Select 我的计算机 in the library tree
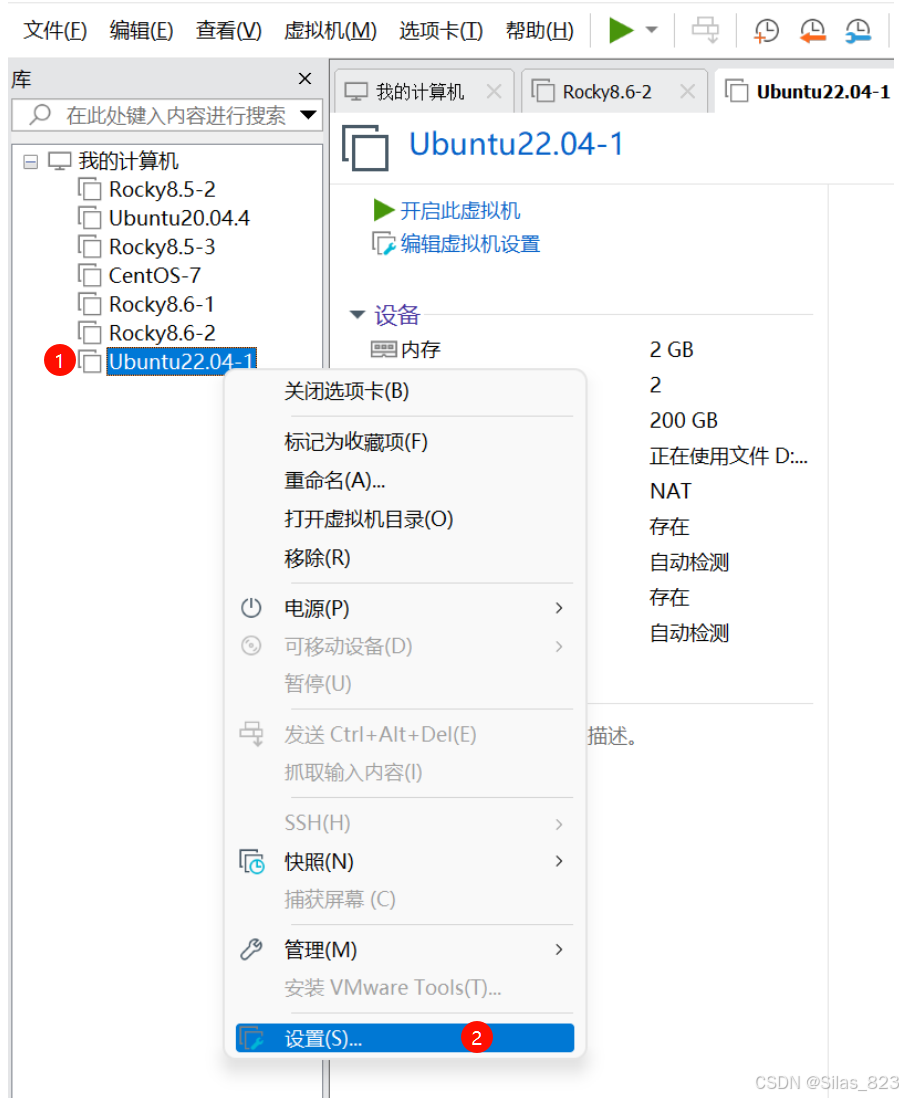 click(128, 161)
